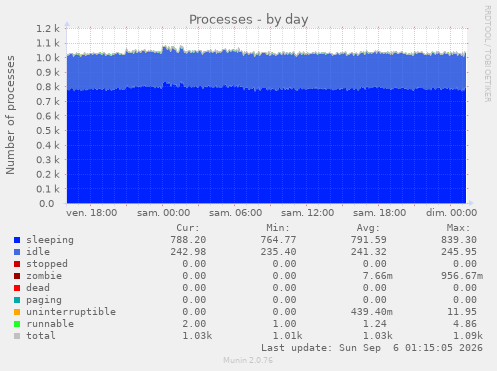The width and height of the screenshot is (497, 371).
Task: Click the zombie legend color swatch
Action: (x=17, y=276)
